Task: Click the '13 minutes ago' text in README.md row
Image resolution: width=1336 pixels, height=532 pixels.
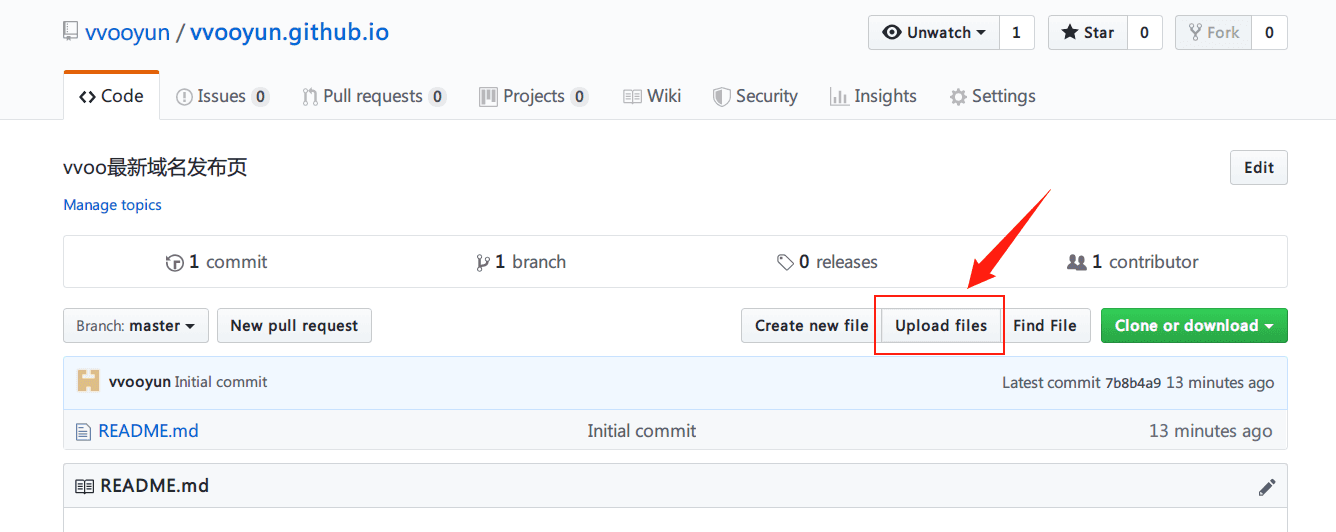Action: 1210,432
